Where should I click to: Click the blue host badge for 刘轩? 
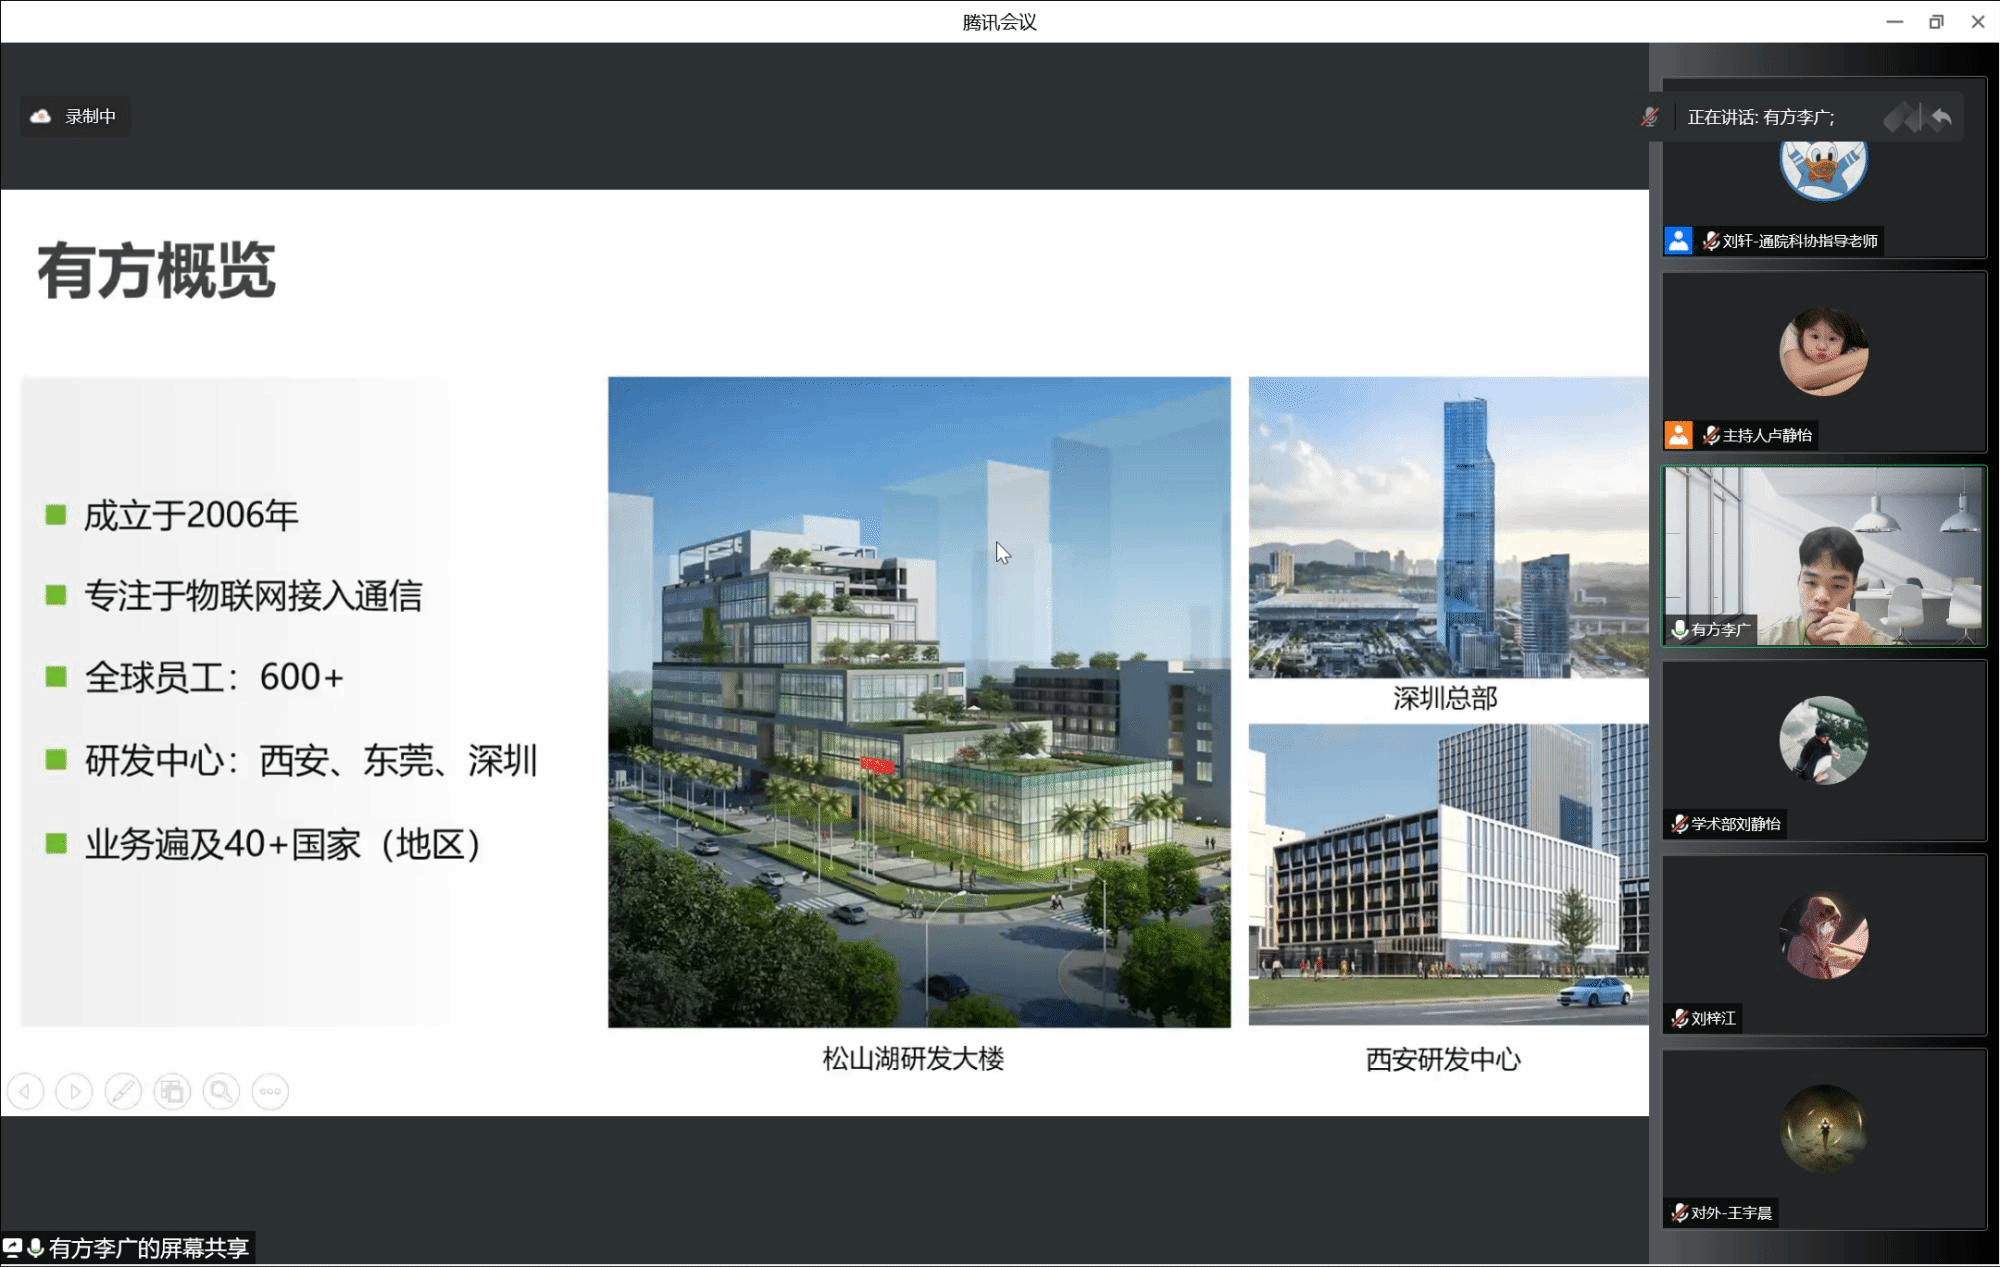tap(1678, 240)
